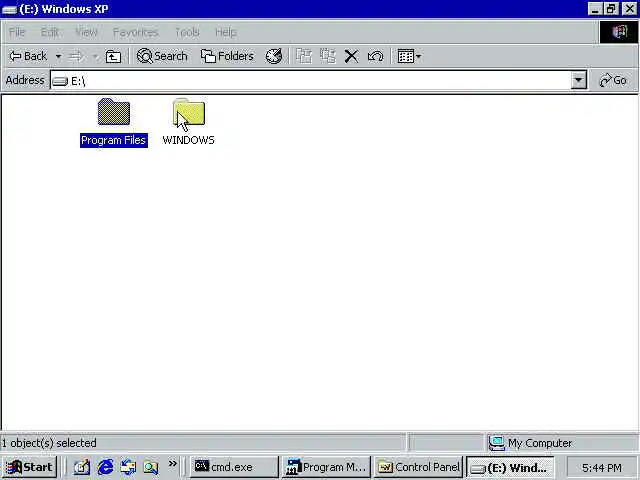Click the Windows logo throbber icon
The width and height of the screenshot is (640, 480).
[x=619, y=32]
